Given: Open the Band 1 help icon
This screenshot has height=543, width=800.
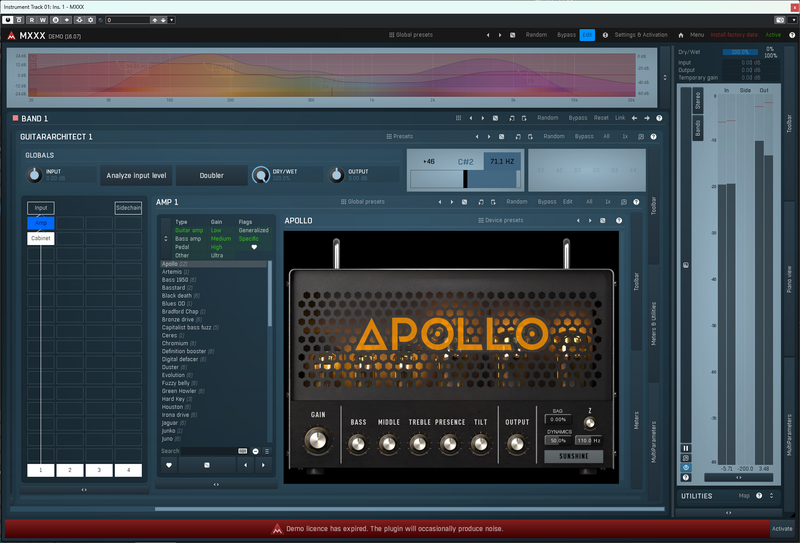Looking at the screenshot, I should [659, 118].
